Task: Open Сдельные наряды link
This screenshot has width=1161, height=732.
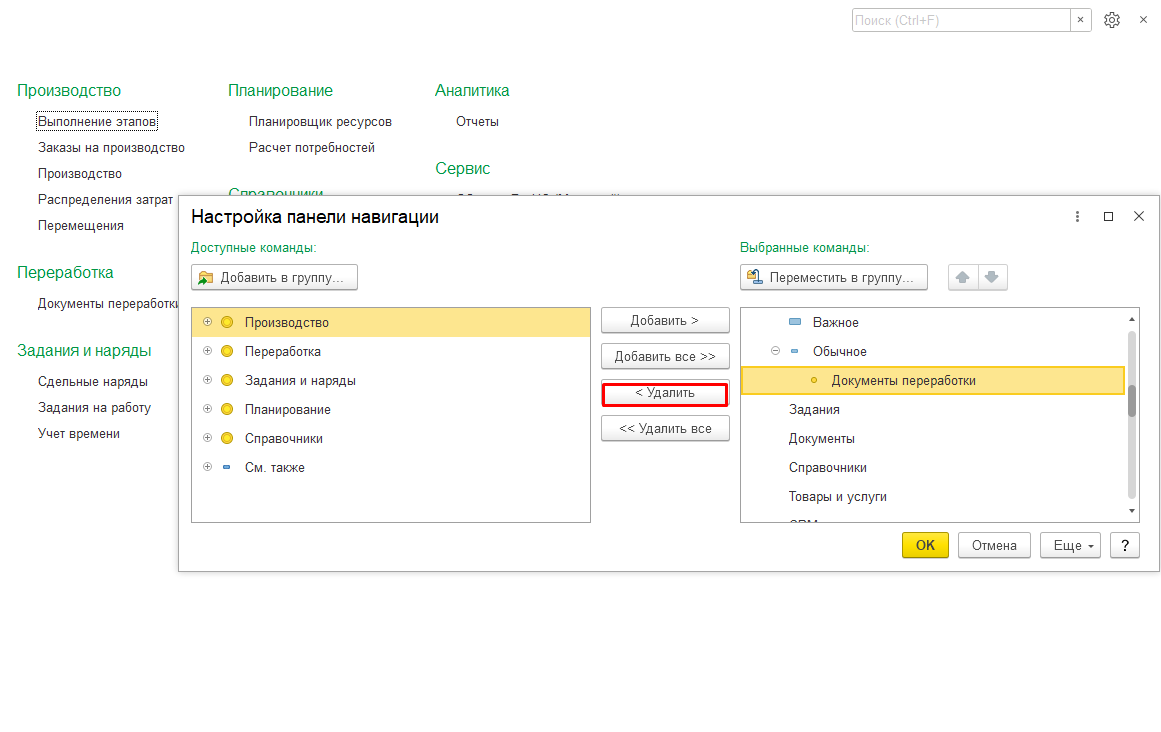Action: click(93, 381)
